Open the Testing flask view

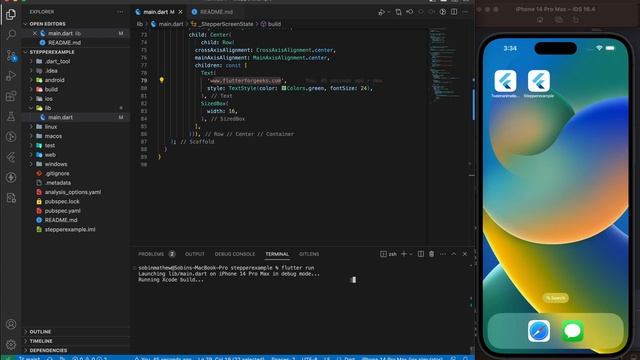pyautogui.click(x=11, y=116)
